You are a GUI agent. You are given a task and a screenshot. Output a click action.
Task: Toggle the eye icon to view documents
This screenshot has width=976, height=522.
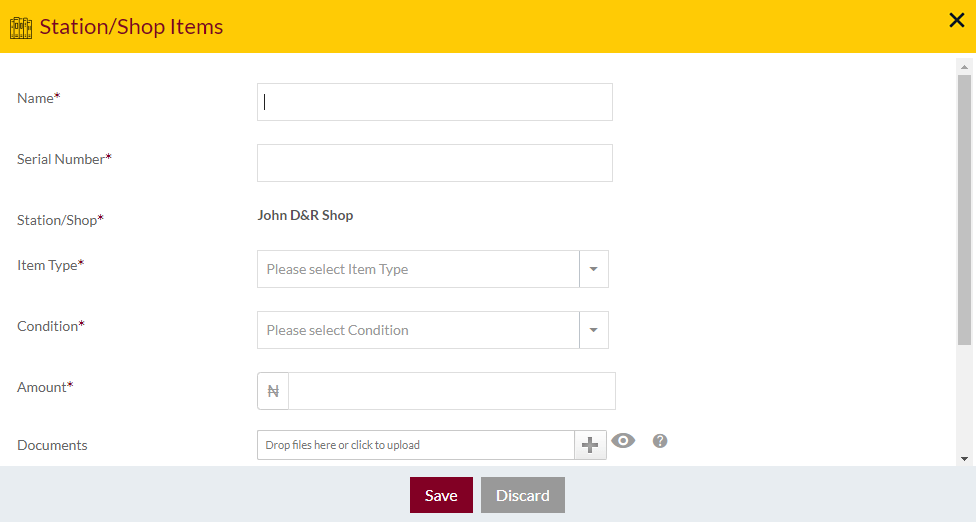[x=623, y=440]
